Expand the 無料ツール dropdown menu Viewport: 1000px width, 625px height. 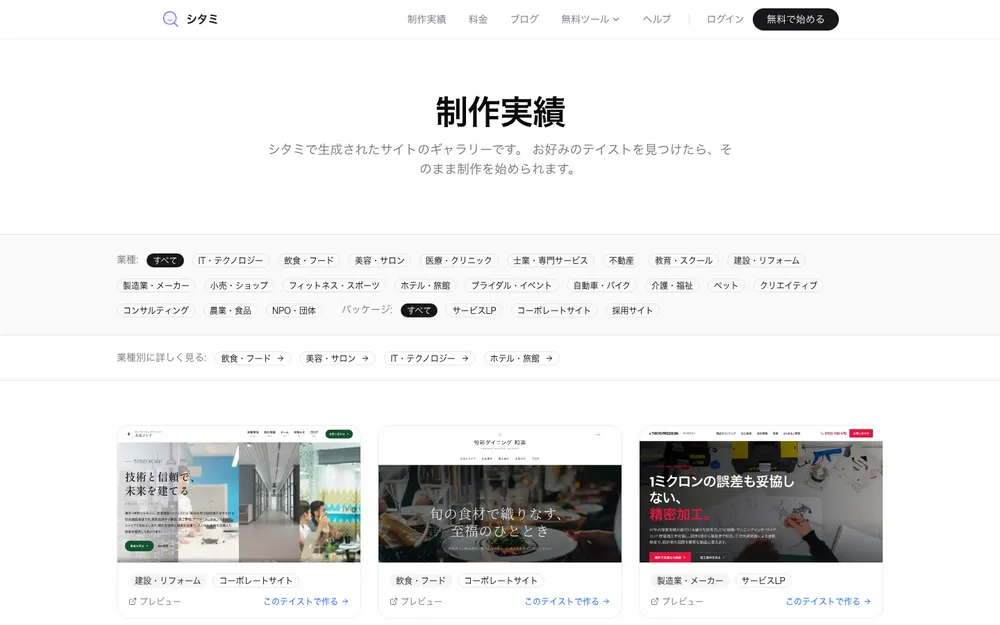pos(590,19)
